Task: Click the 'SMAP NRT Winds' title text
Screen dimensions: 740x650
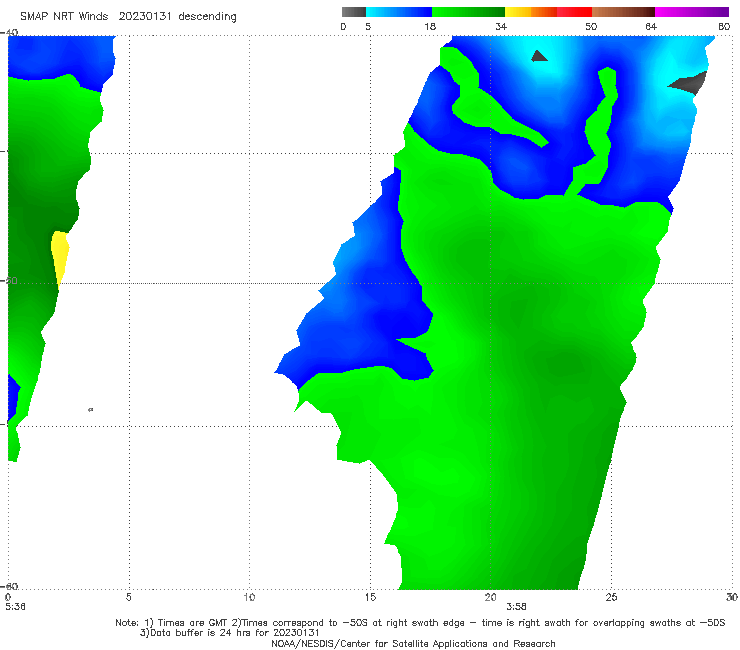Action: (x=64, y=16)
